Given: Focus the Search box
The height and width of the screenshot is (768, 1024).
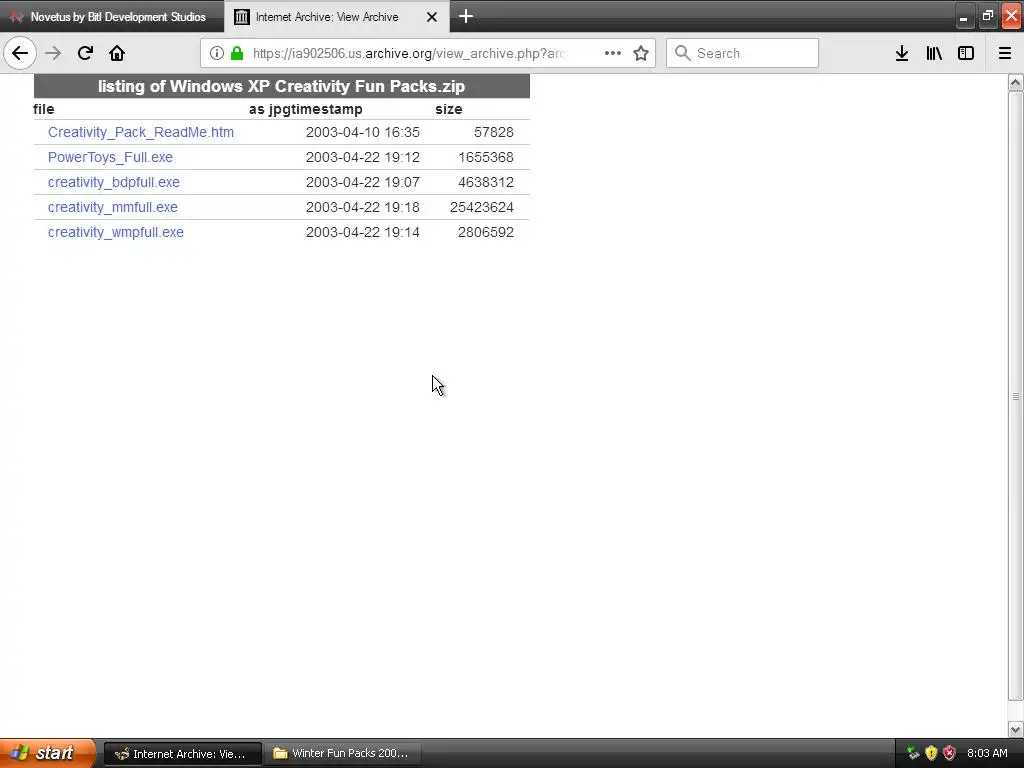Looking at the screenshot, I should coord(743,53).
